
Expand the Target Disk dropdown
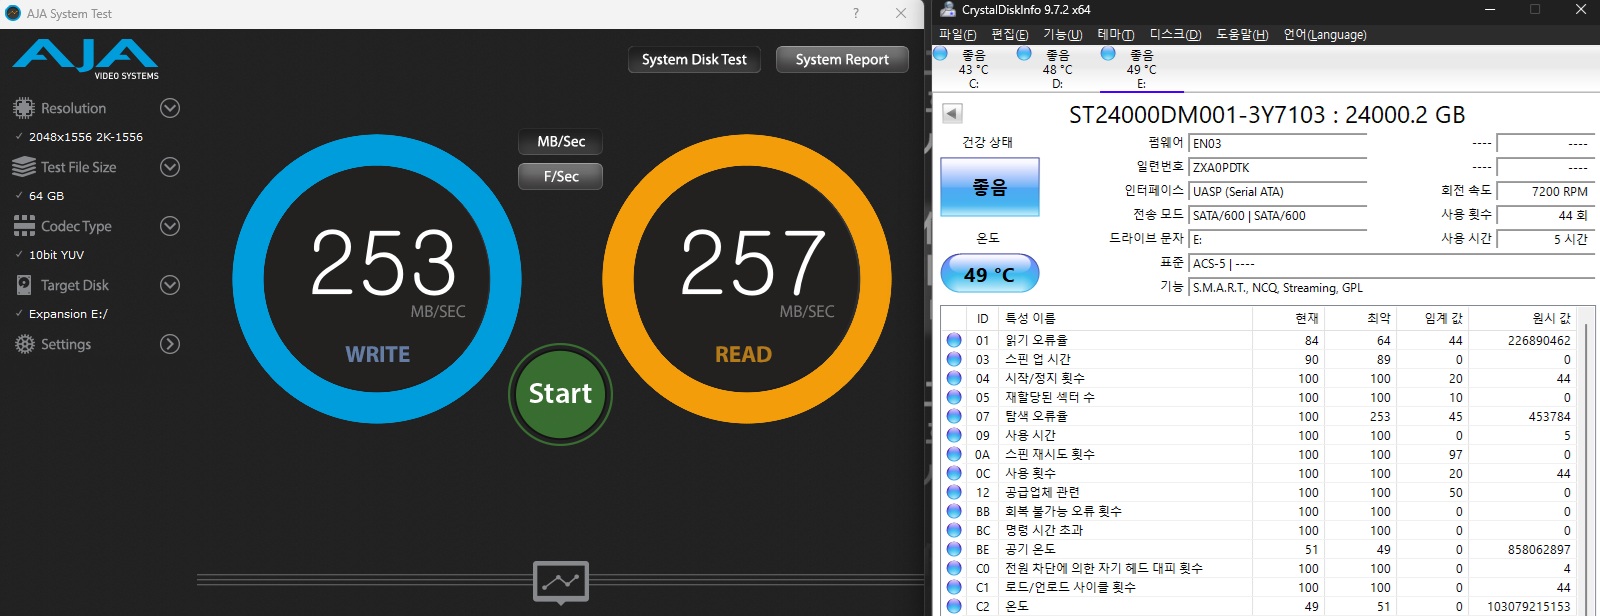point(170,285)
